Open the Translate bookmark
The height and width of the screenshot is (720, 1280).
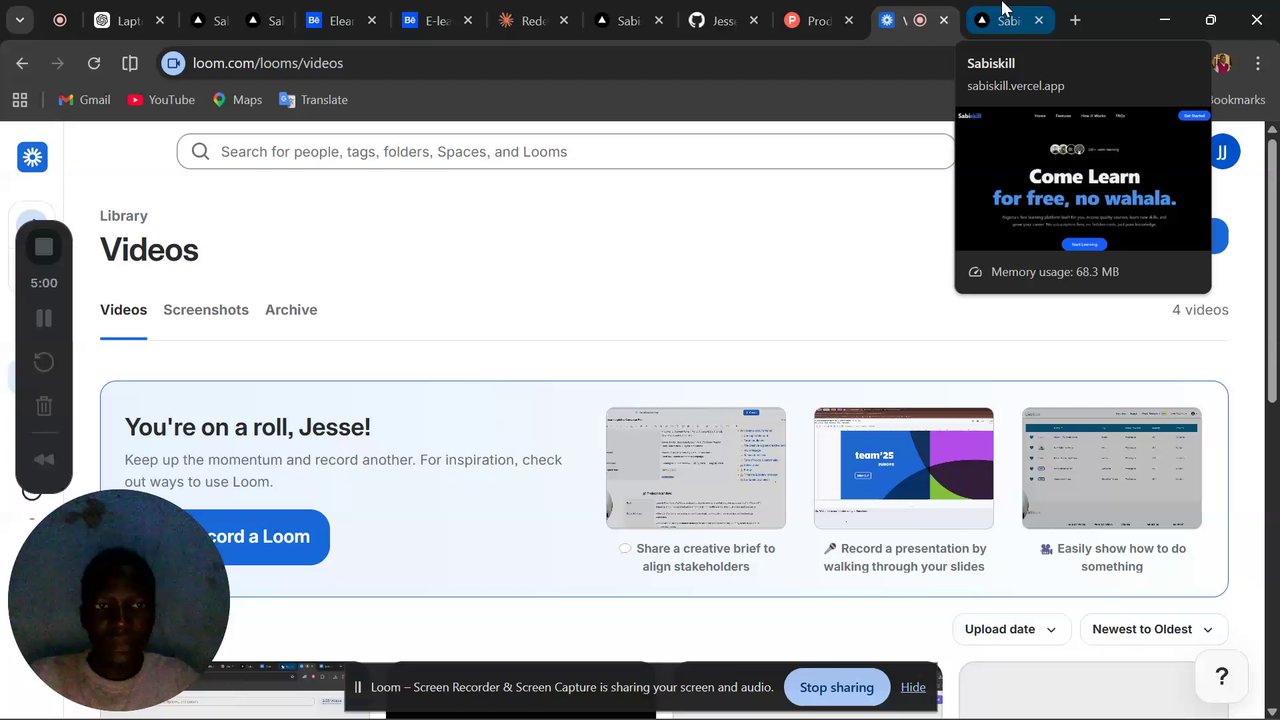pos(313,100)
